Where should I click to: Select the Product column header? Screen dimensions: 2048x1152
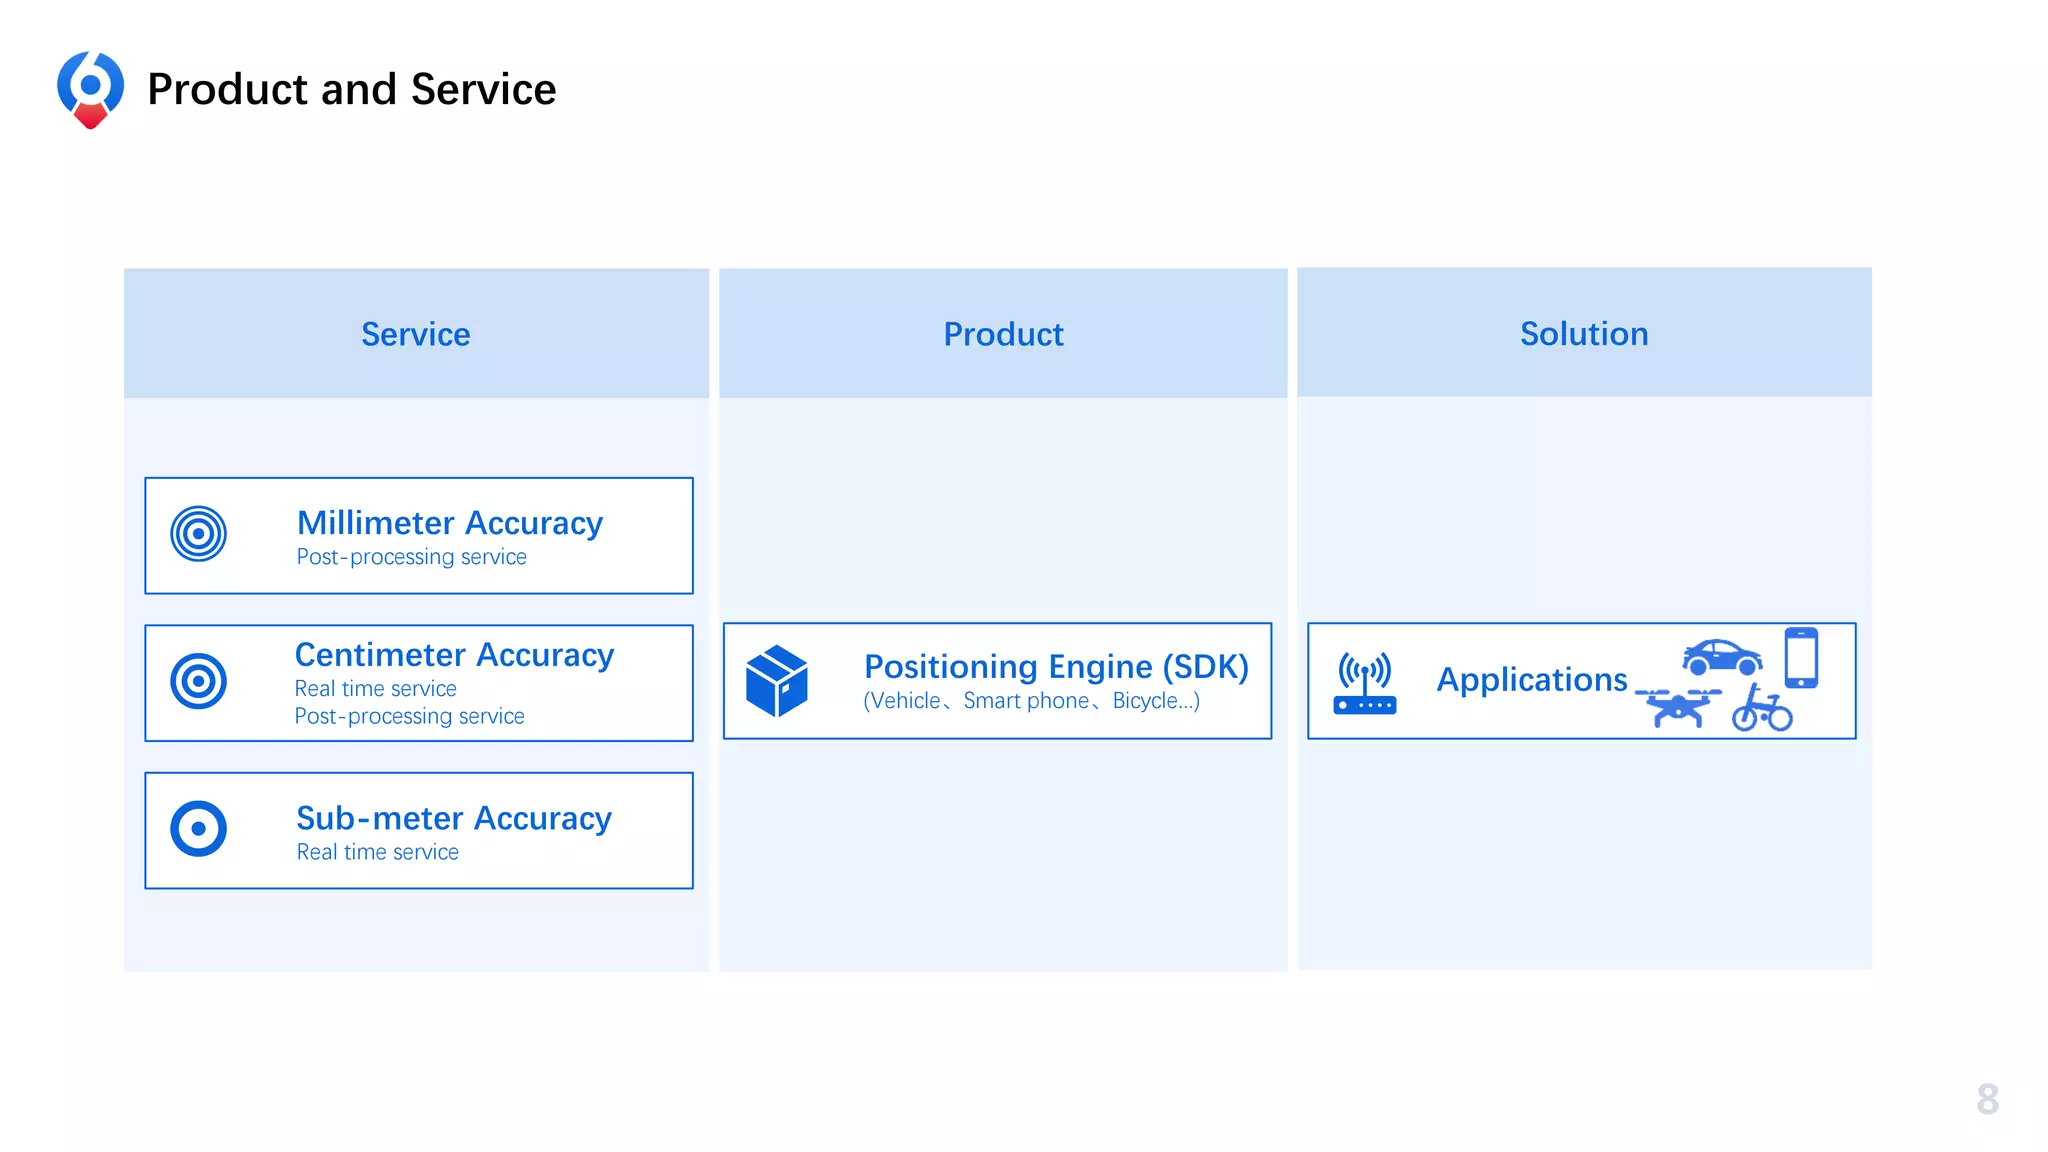(x=1003, y=334)
